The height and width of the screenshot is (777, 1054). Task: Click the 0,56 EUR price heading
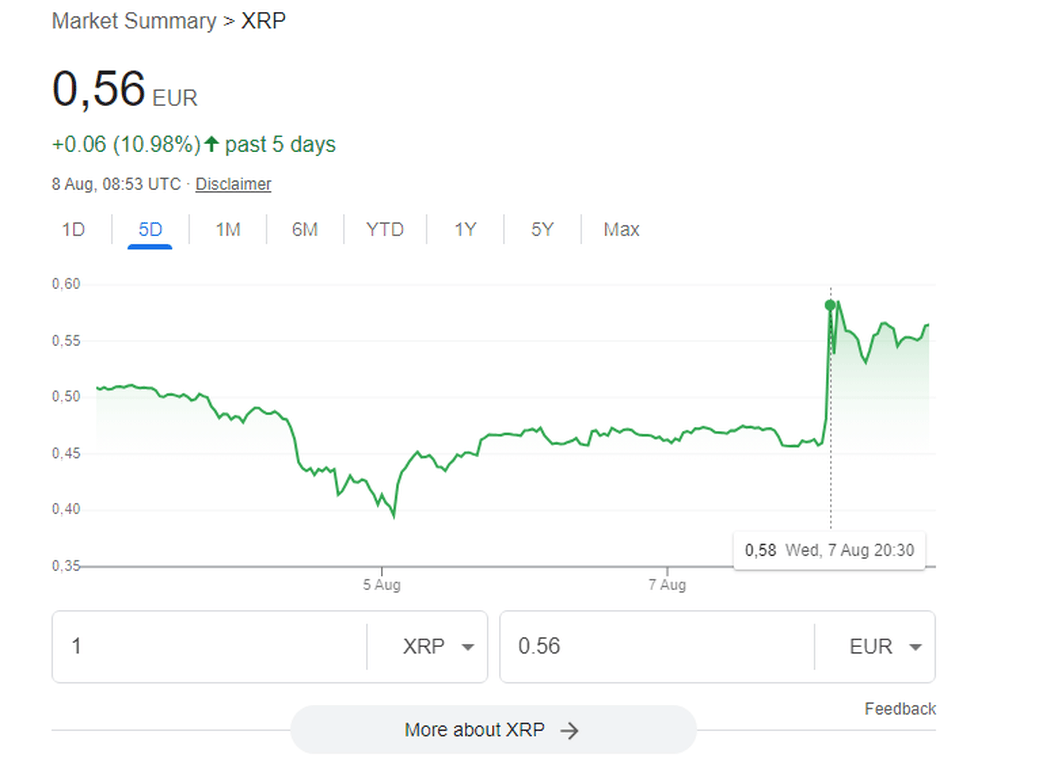coord(125,90)
